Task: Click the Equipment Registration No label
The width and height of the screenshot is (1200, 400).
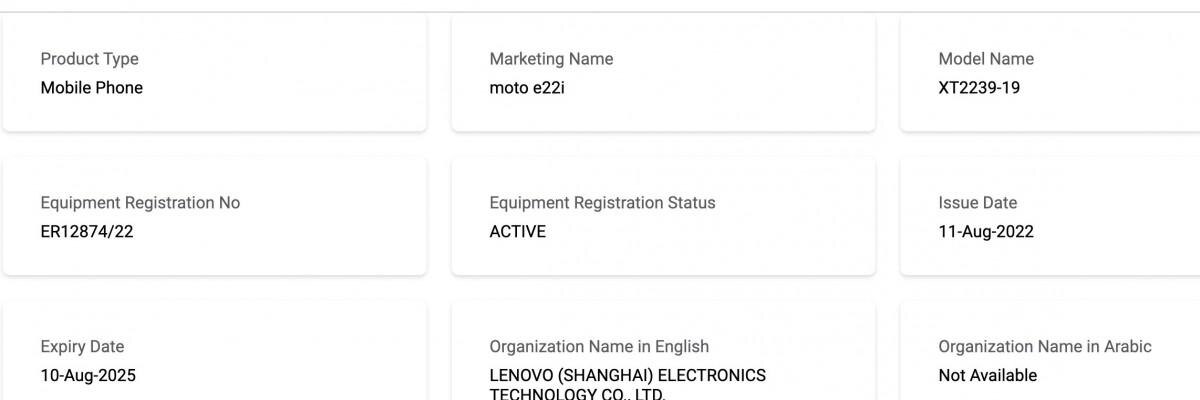Action: (140, 203)
